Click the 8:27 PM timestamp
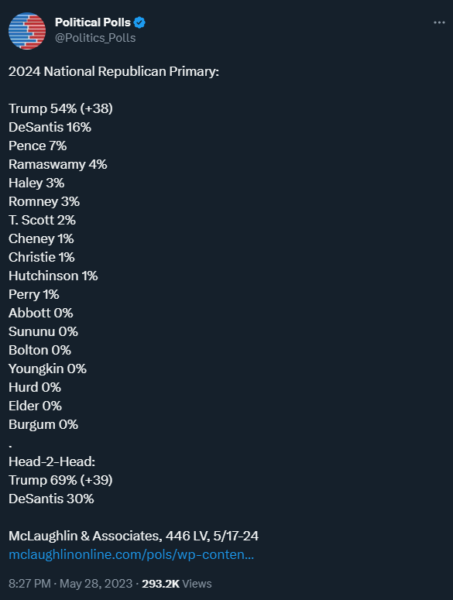The width and height of the screenshot is (453, 600). [x=29, y=584]
